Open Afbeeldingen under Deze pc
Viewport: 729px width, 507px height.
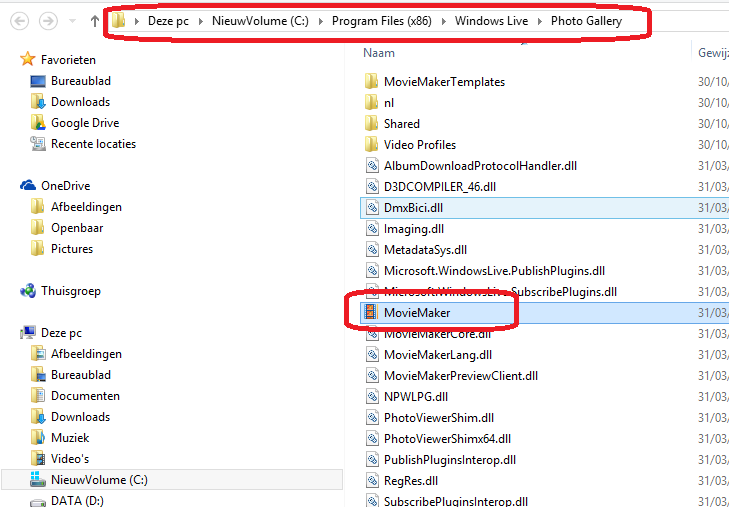(x=86, y=354)
